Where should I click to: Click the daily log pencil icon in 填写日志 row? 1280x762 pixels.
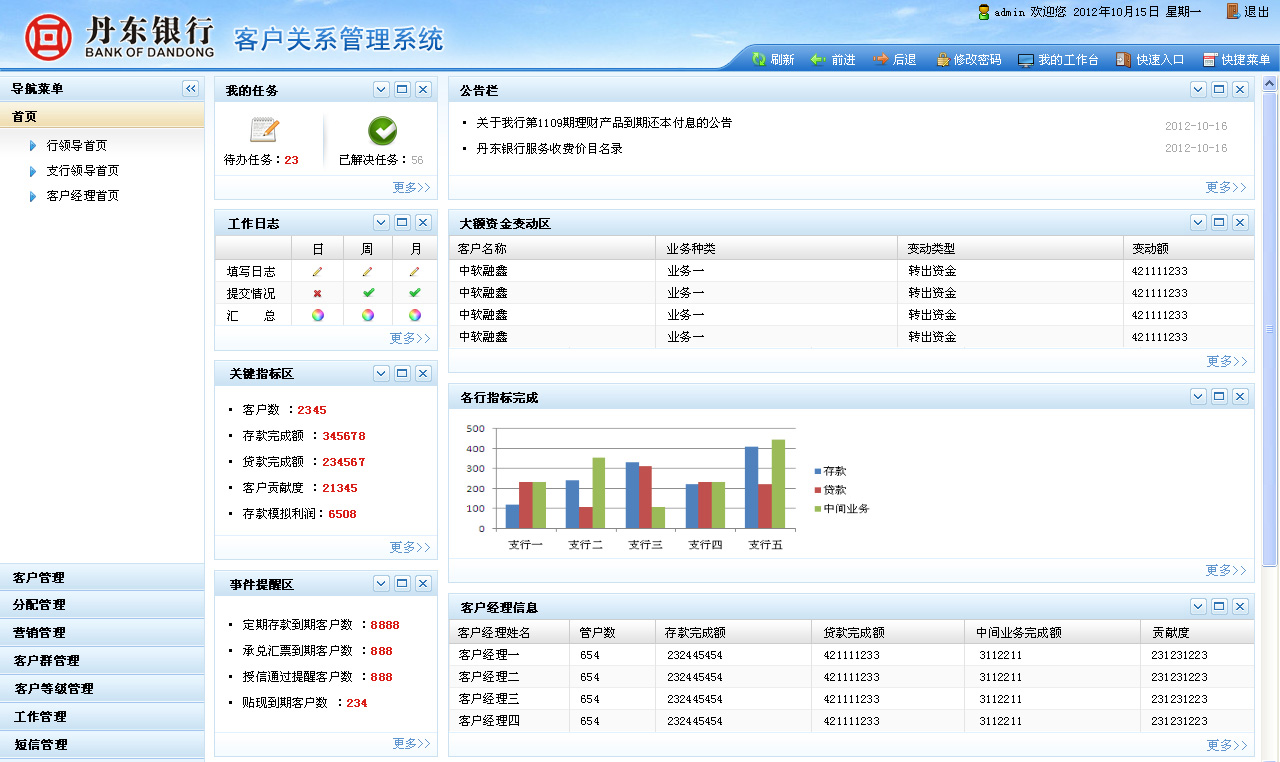(x=317, y=271)
